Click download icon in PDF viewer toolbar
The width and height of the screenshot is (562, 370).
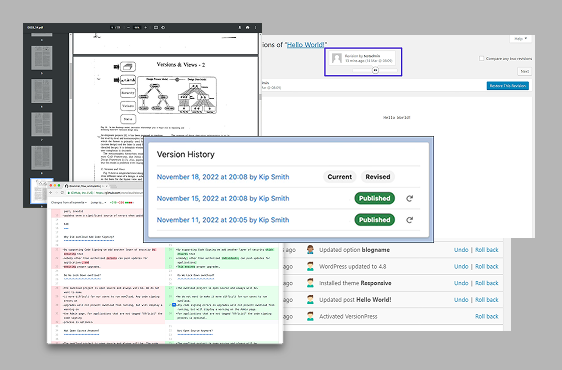pyautogui.click(x=240, y=28)
